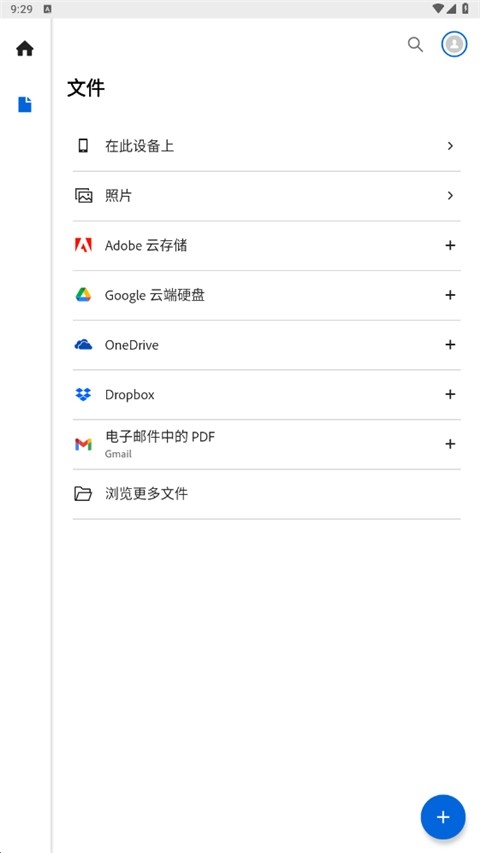
Task: Add Dropbox account with plus sign
Action: (450, 394)
